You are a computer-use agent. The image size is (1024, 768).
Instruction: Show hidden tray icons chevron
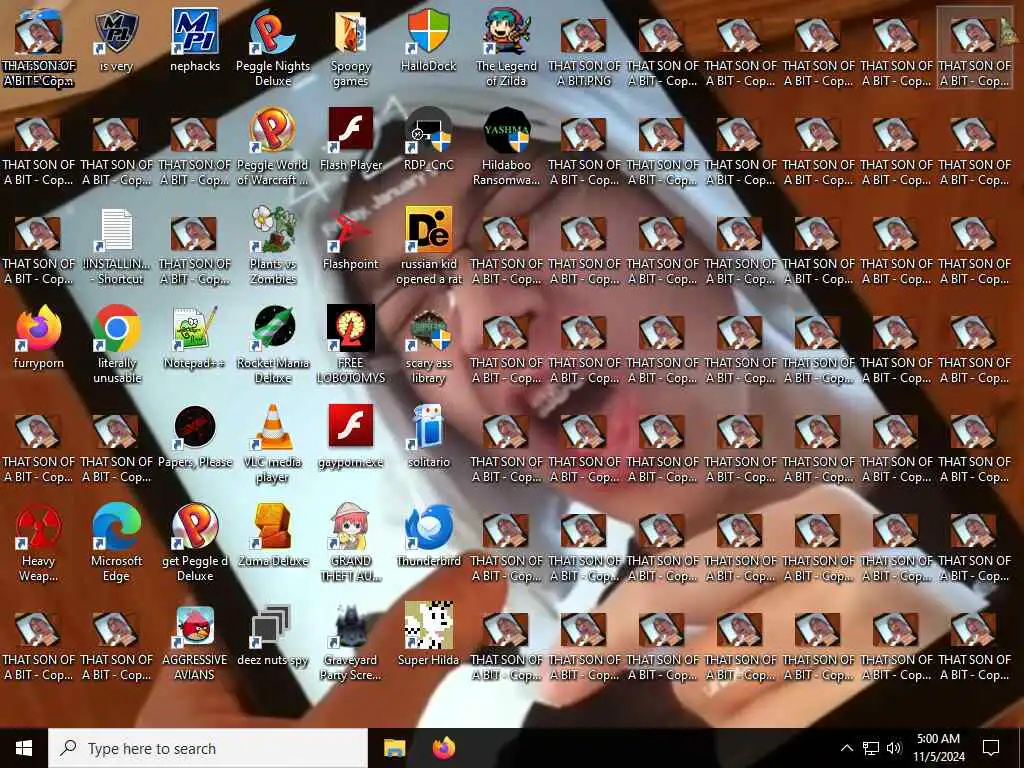point(846,748)
